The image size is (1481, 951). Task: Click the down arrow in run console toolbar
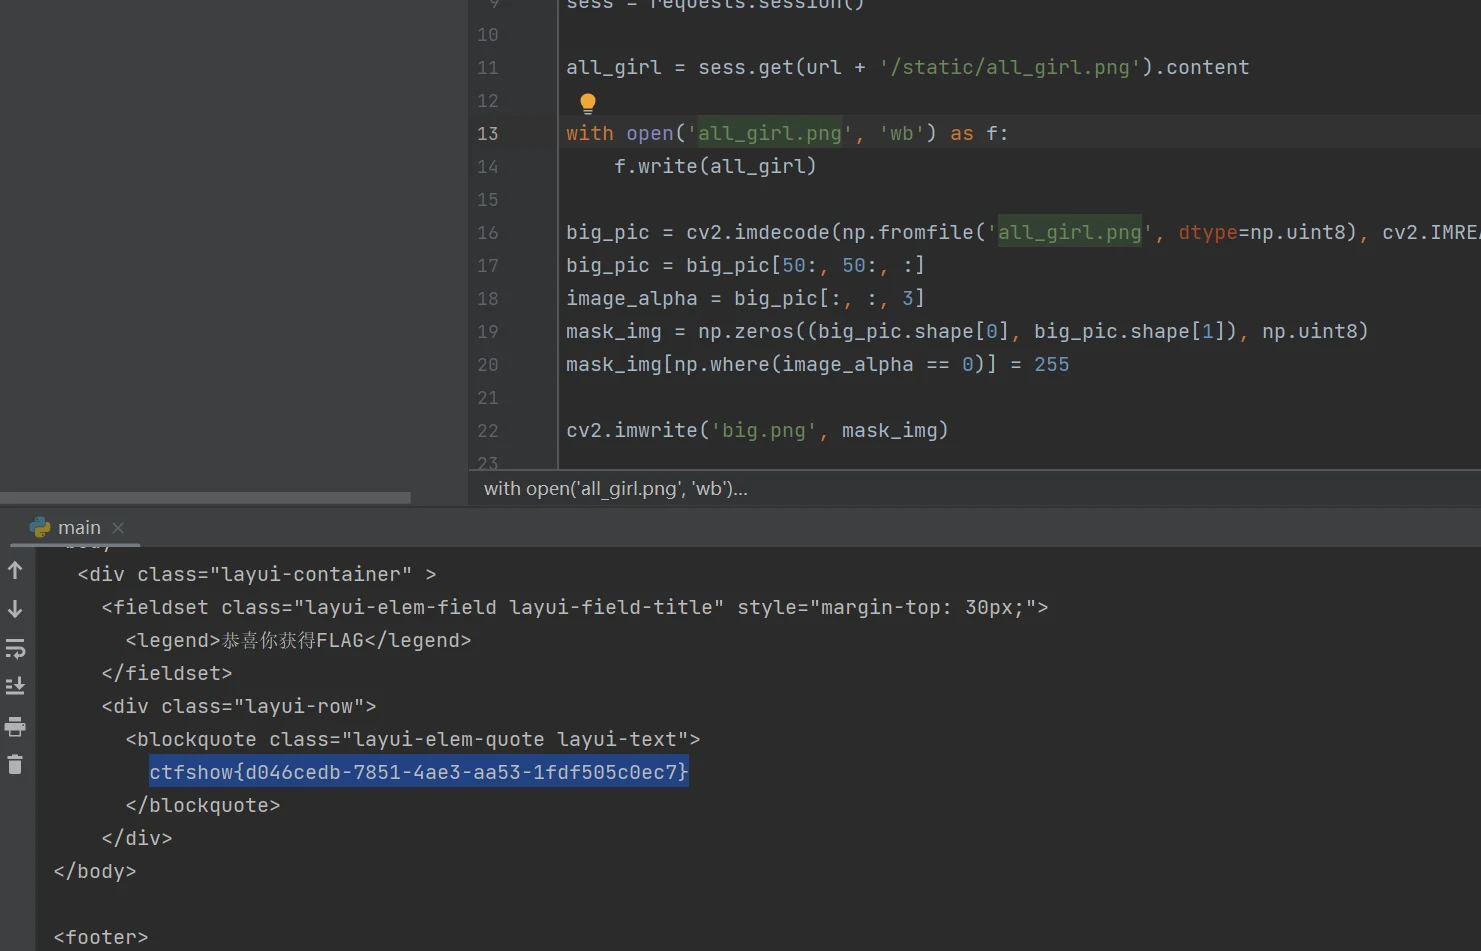(15, 609)
